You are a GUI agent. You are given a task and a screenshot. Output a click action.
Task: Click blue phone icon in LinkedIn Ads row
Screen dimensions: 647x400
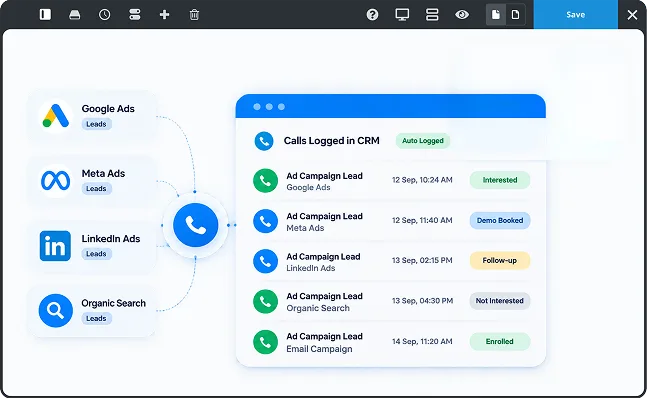(x=265, y=261)
